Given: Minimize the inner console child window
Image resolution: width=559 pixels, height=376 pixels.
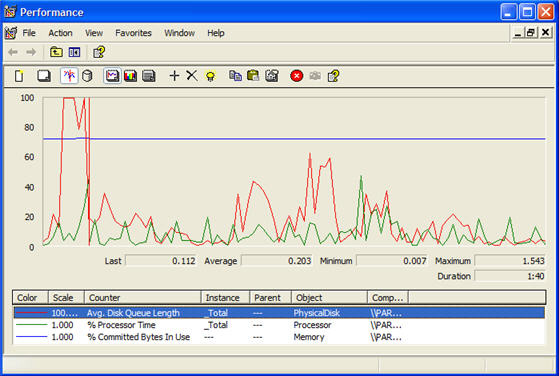Looking at the screenshot, I should [518, 33].
